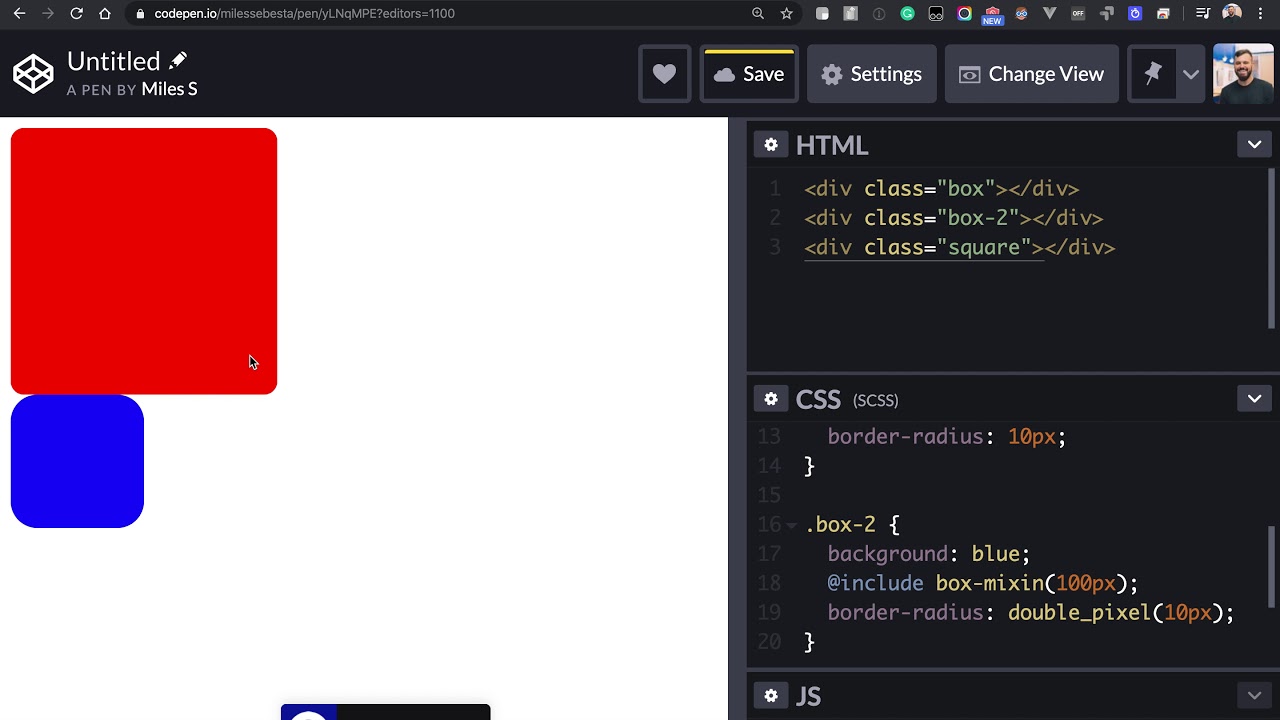Click the HTML panel title
The height and width of the screenshot is (720, 1280).
click(832, 145)
